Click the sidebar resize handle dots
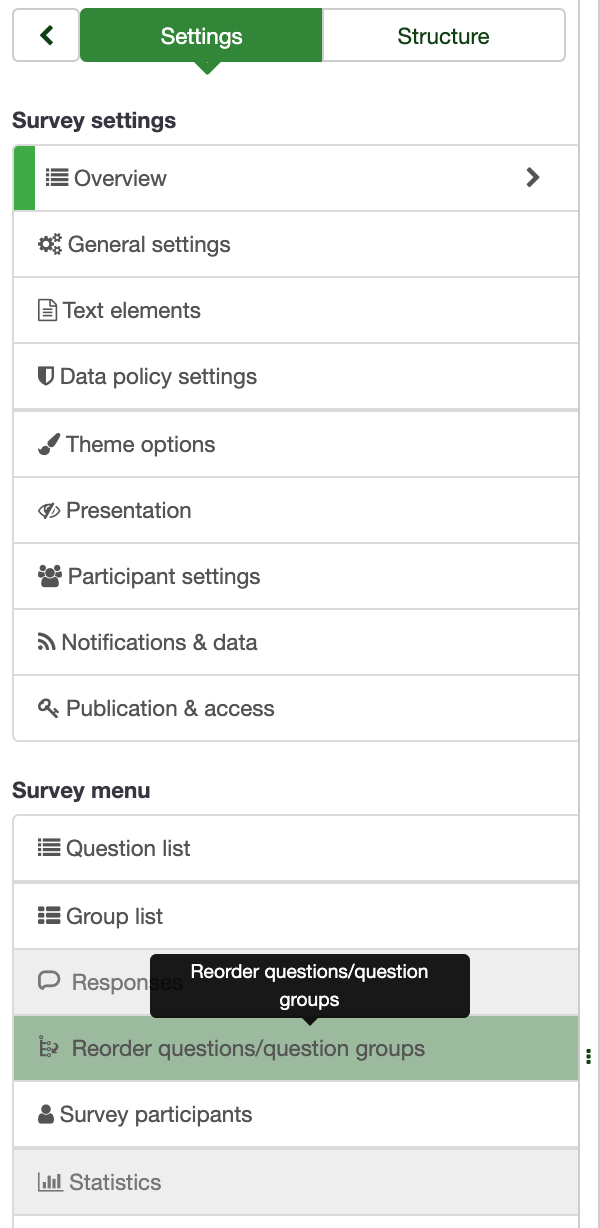The width and height of the screenshot is (600, 1228). click(588, 1056)
